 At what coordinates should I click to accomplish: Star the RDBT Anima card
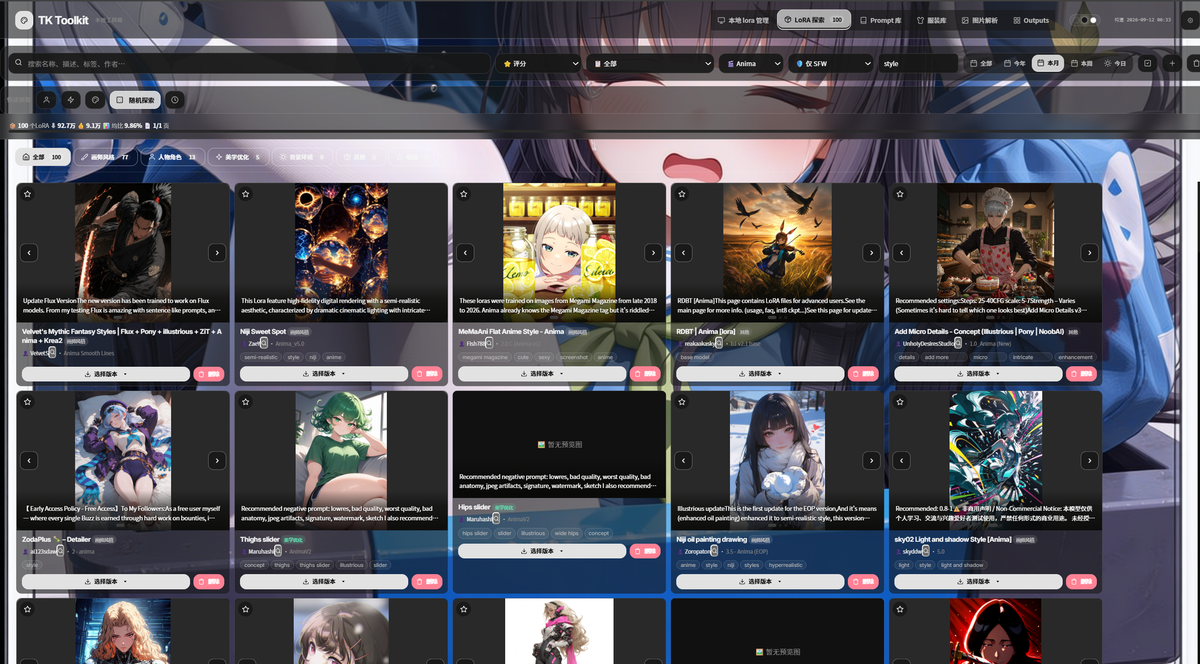tap(682, 194)
